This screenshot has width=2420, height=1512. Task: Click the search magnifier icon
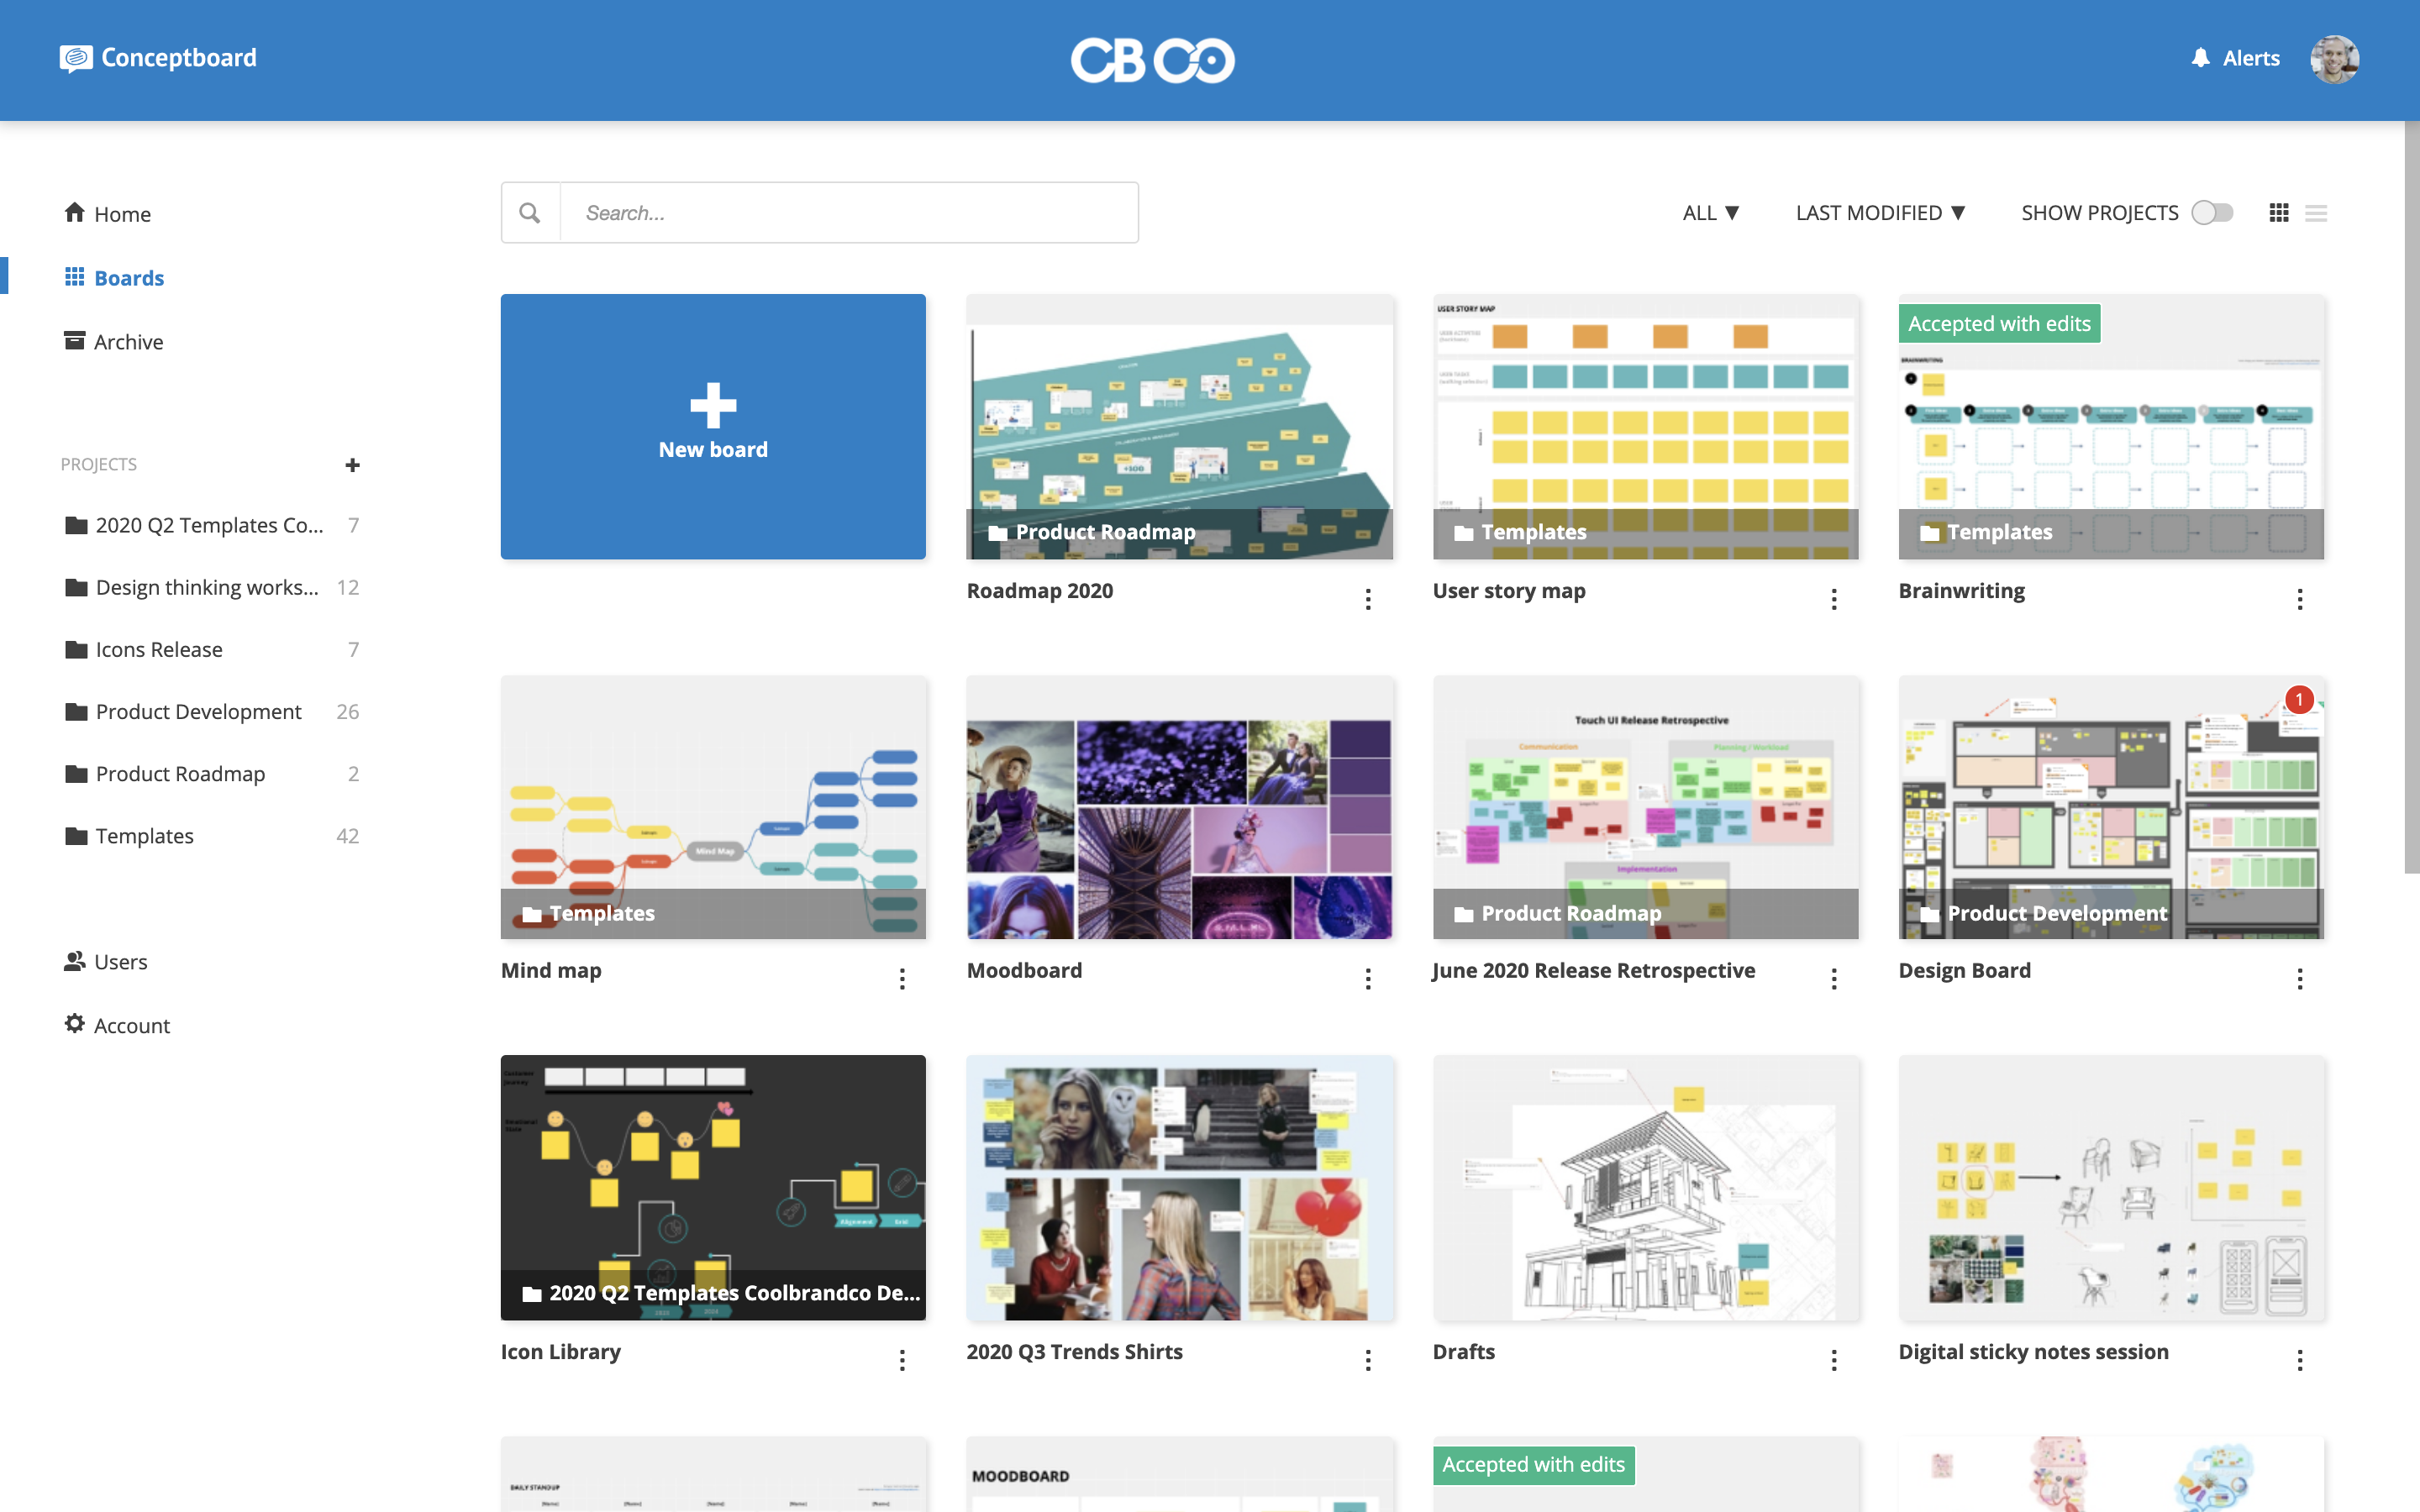pyautogui.click(x=529, y=213)
